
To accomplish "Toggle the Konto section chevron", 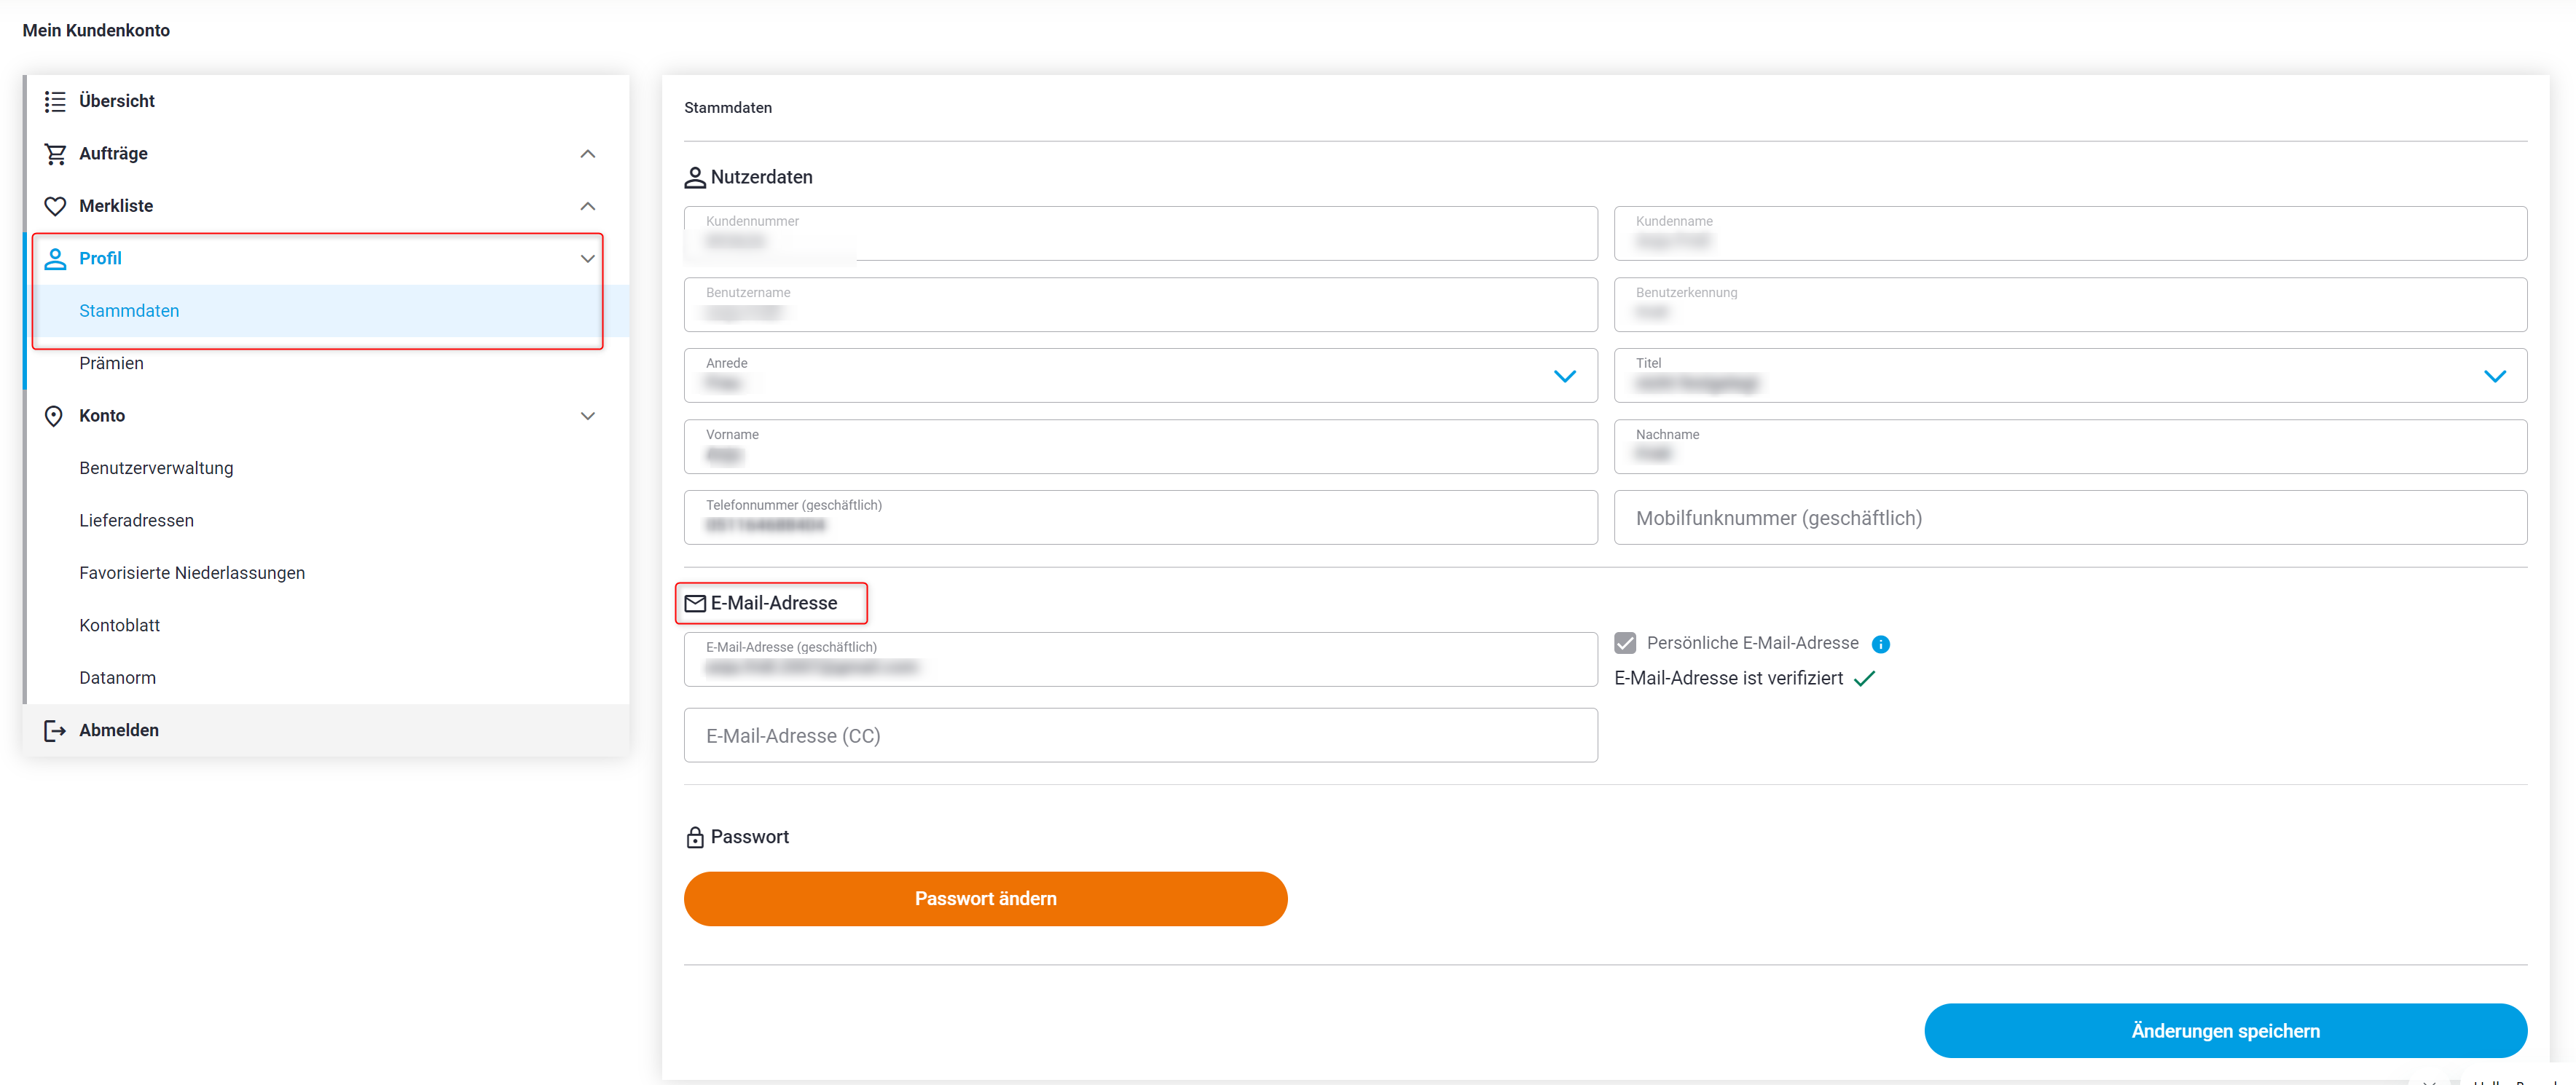I will click(x=588, y=416).
